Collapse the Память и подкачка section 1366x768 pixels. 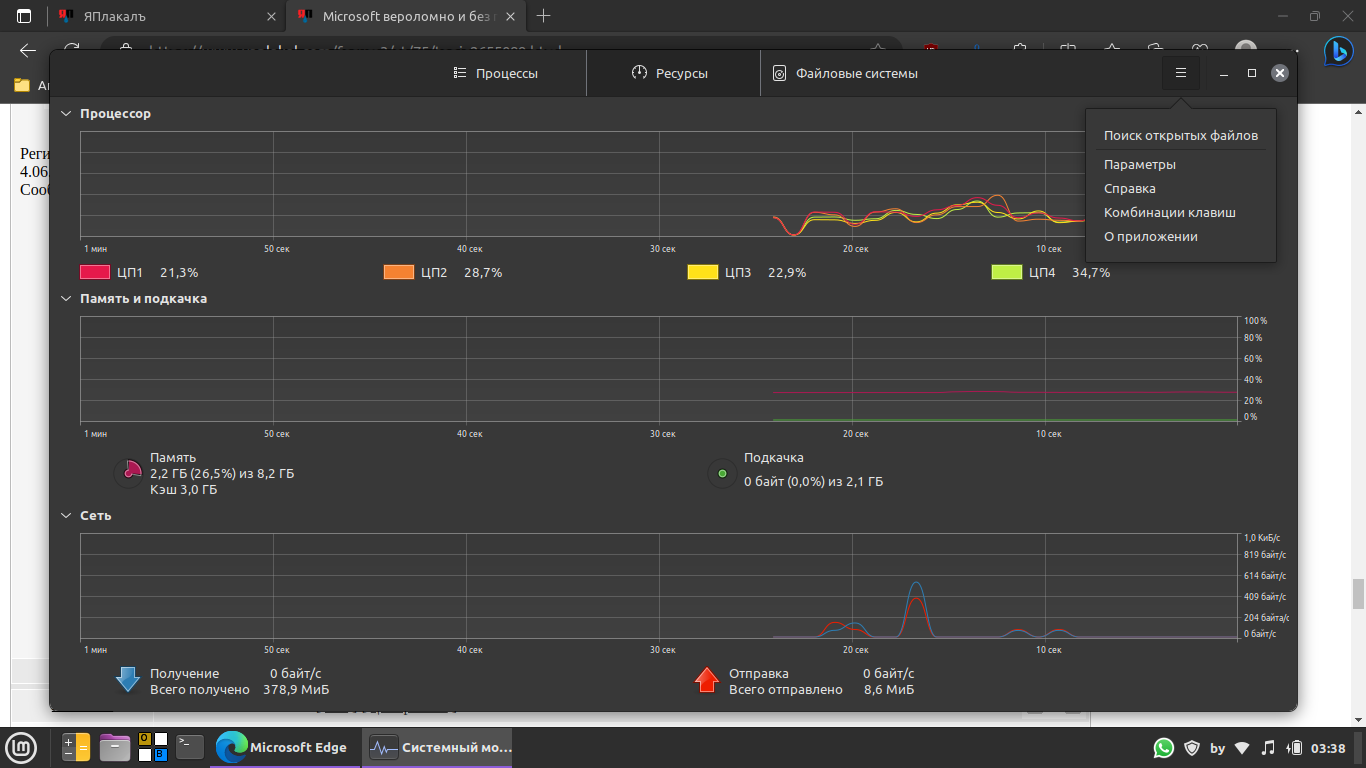(x=67, y=299)
